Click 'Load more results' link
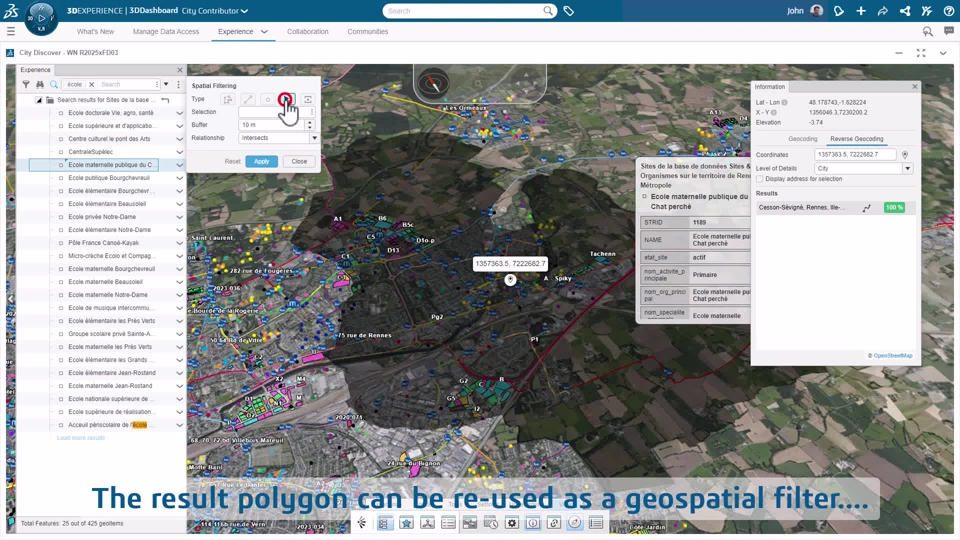 coord(81,438)
